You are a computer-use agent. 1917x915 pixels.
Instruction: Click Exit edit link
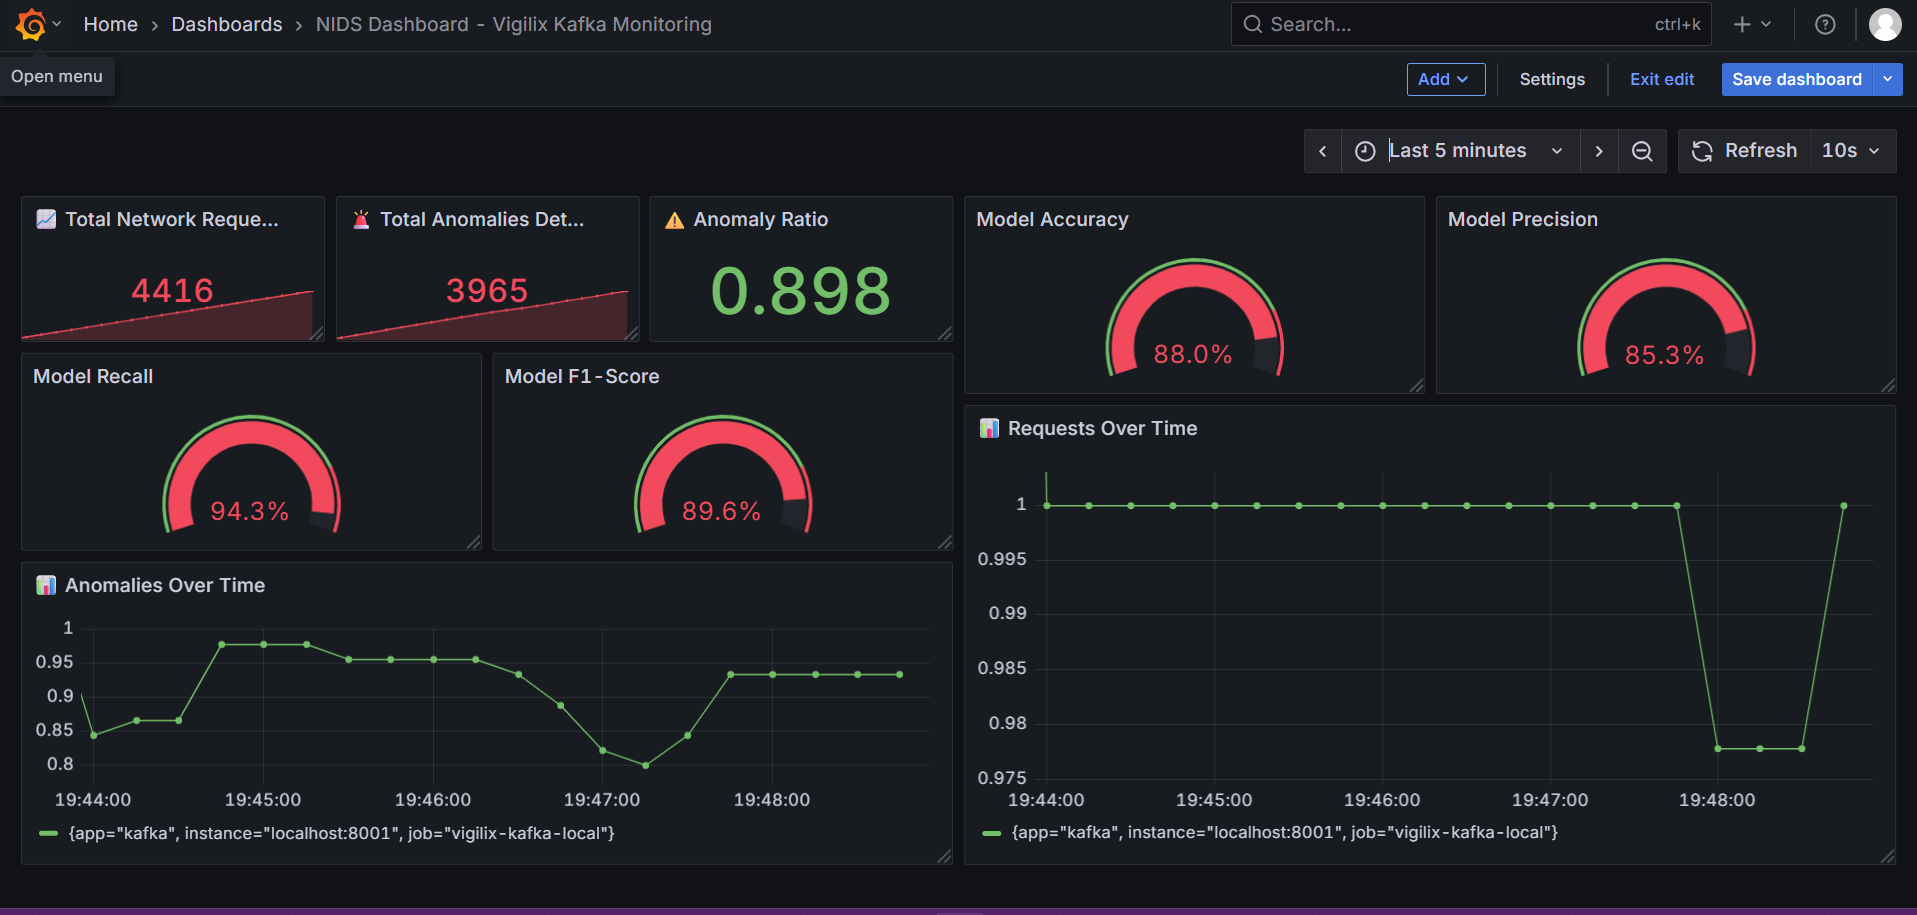1661,79
